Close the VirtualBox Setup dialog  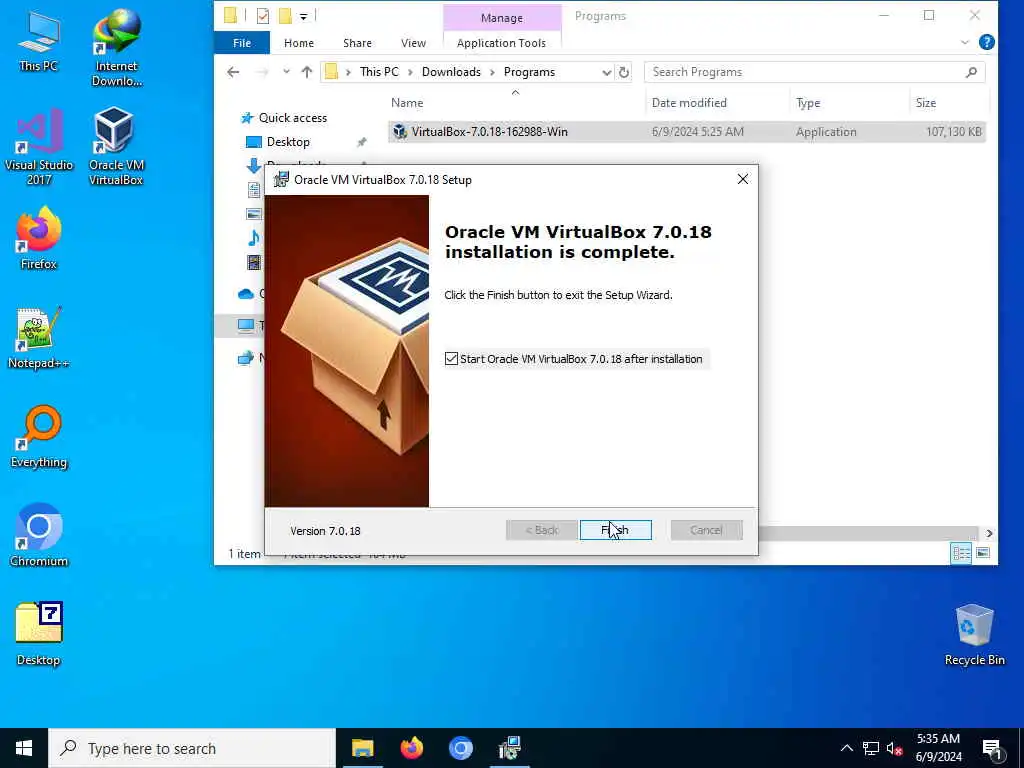[743, 179]
